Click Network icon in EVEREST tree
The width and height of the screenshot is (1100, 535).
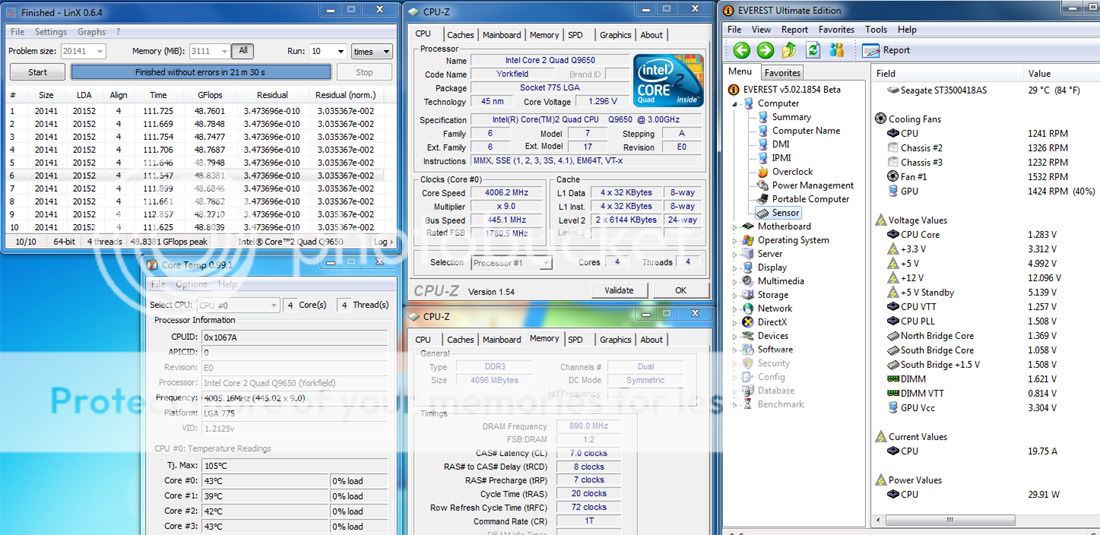748,309
